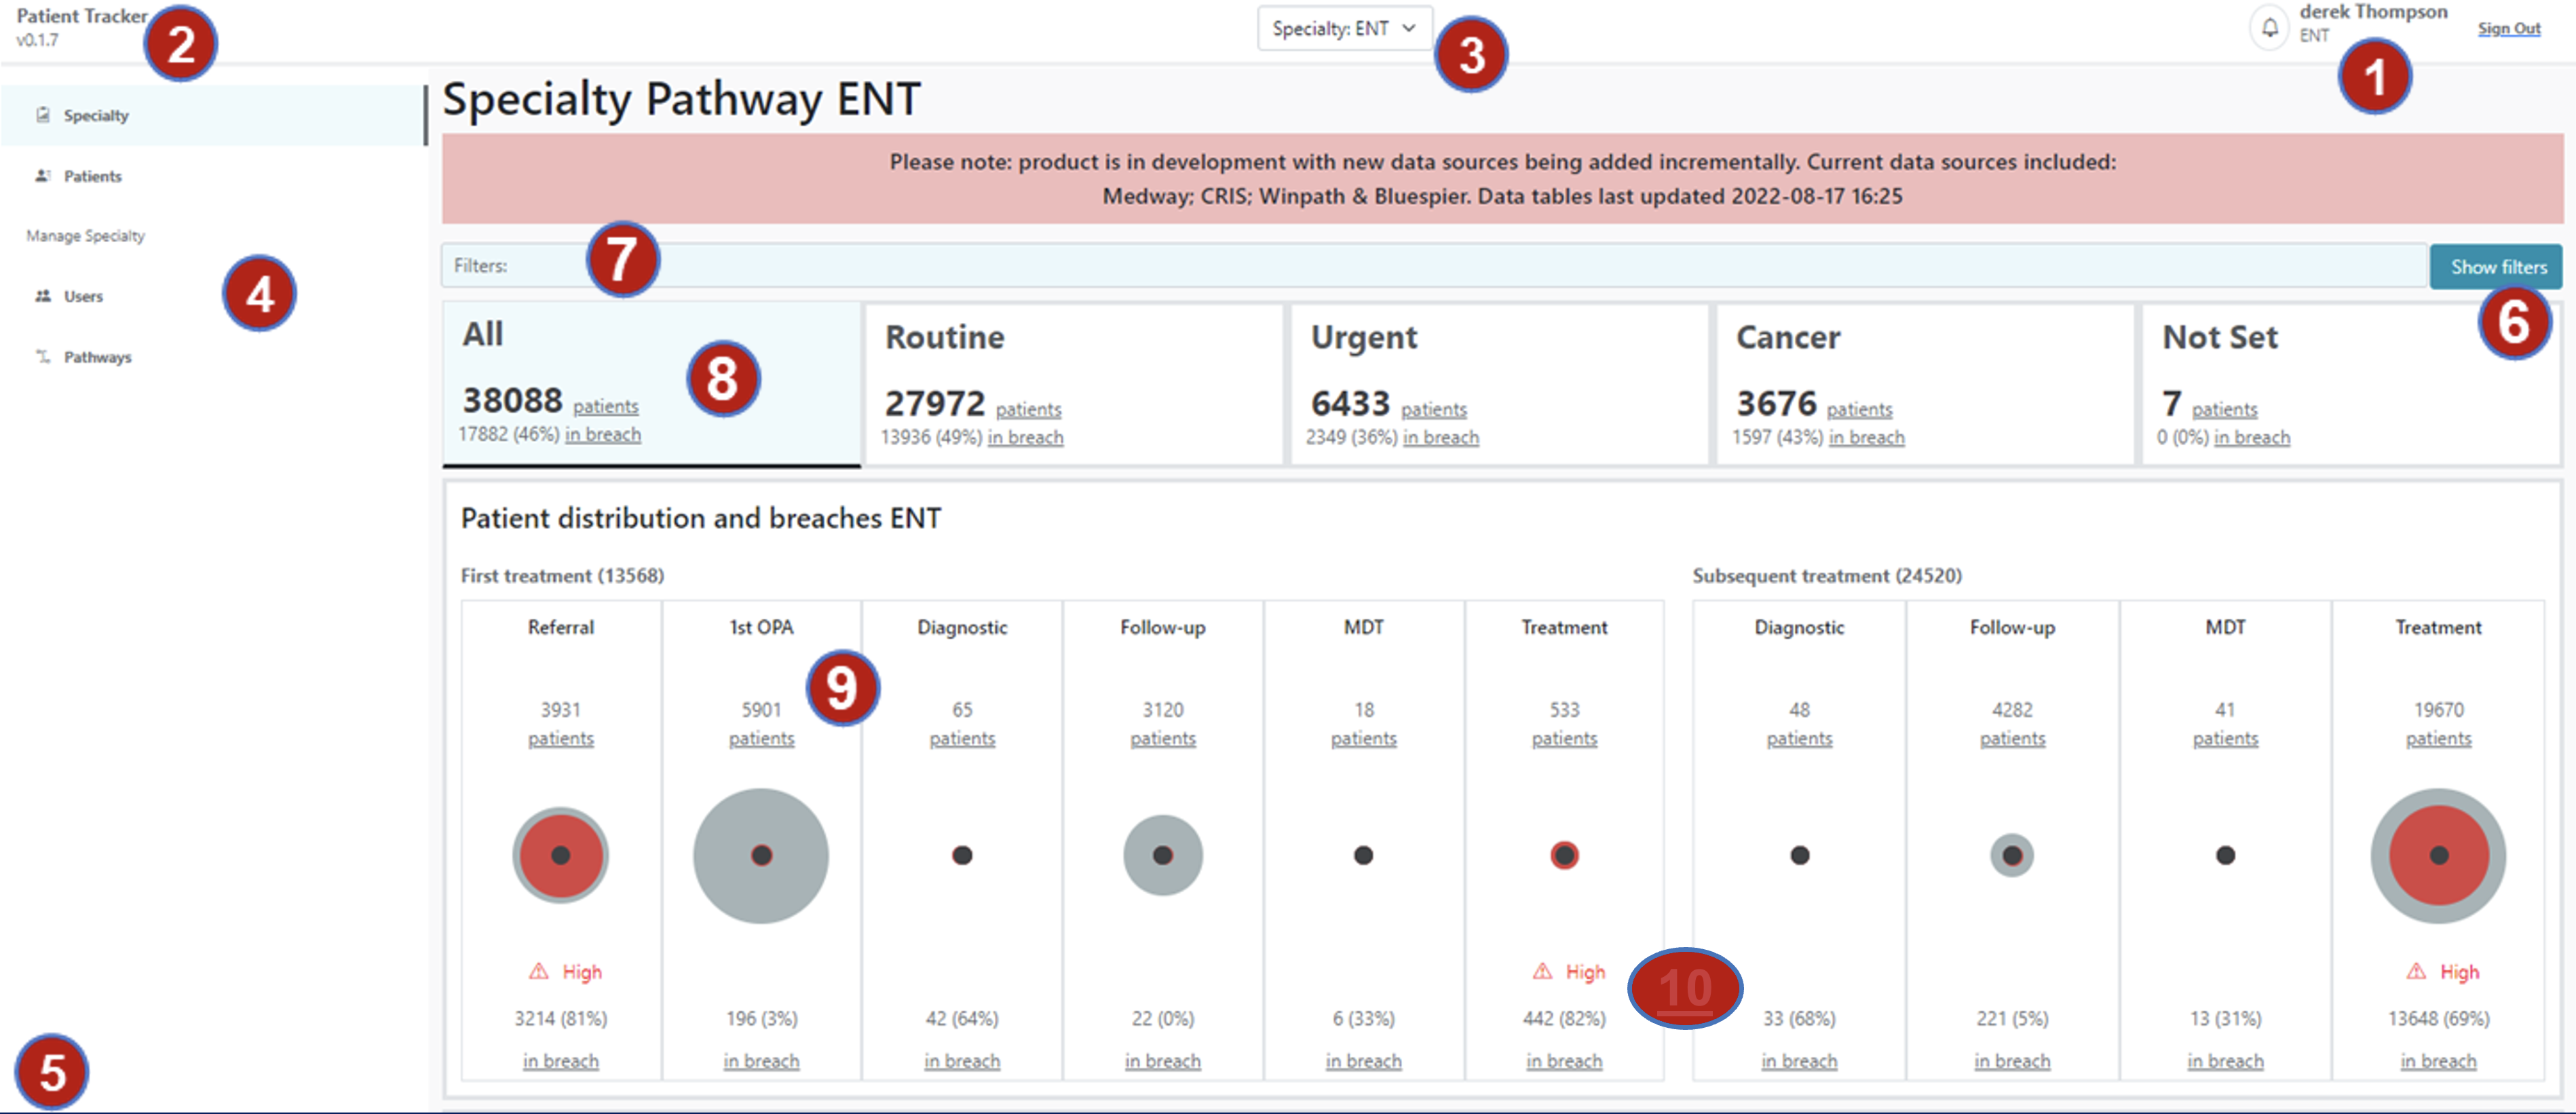Viewport: 2576px width, 1114px height.
Task: Click the Referral High warning triangle icon
Action: [x=538, y=971]
